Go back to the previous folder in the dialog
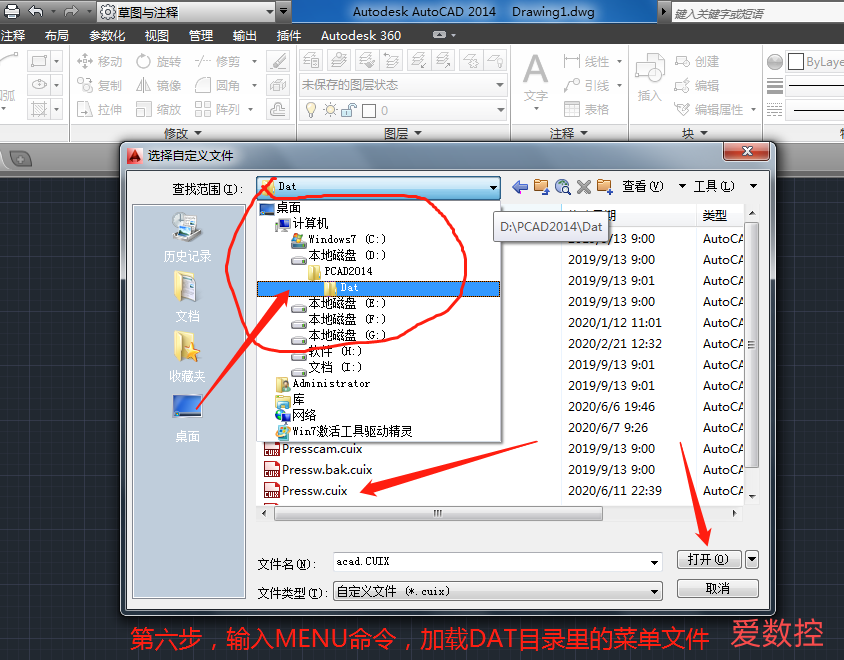The height and width of the screenshot is (660, 844). (x=519, y=187)
